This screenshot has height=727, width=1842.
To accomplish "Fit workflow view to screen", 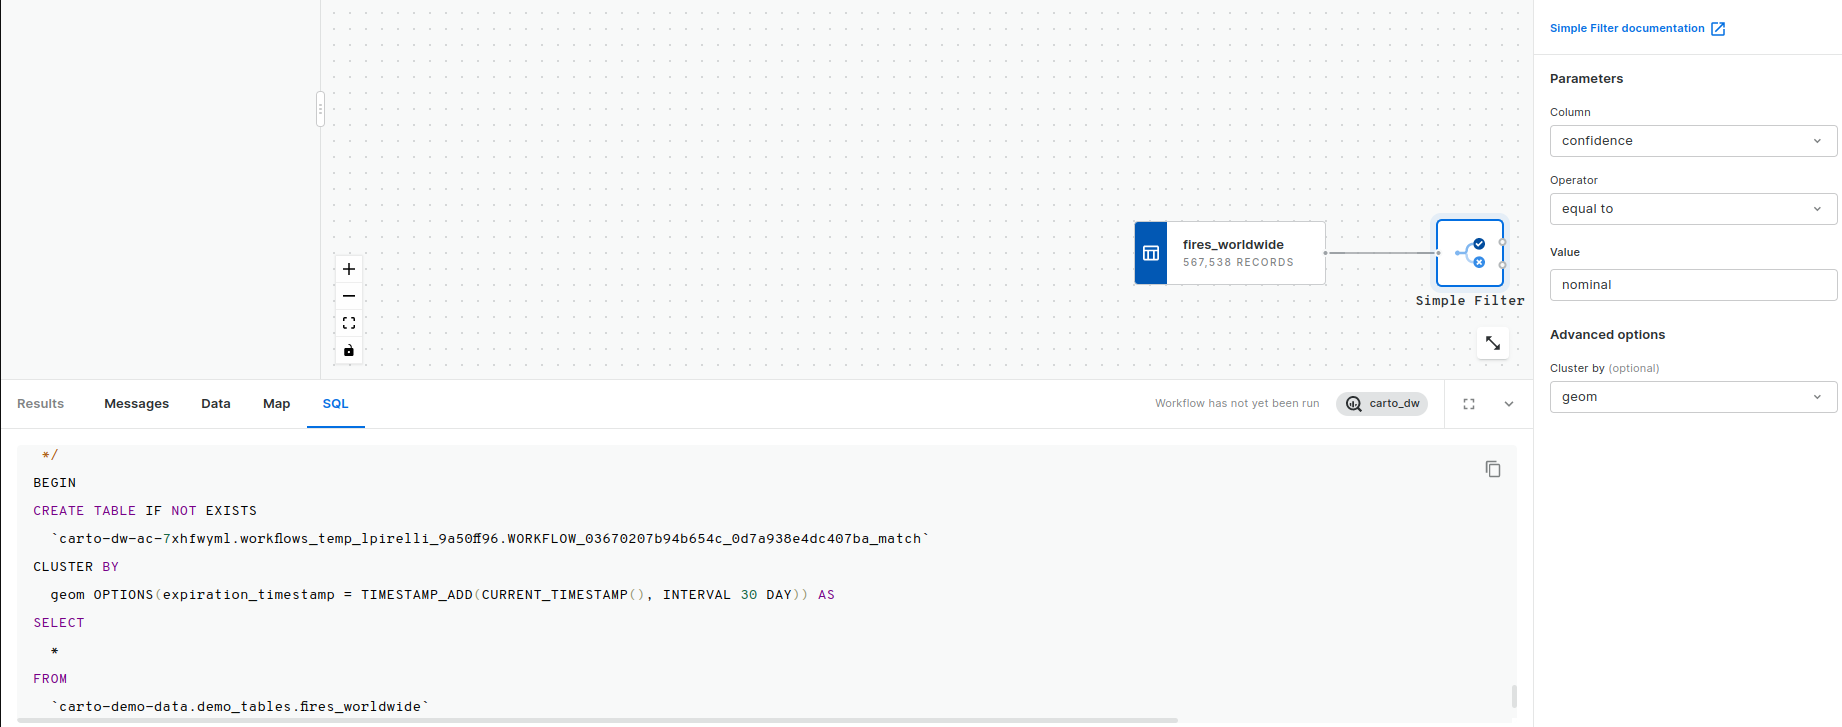I will pyautogui.click(x=349, y=323).
